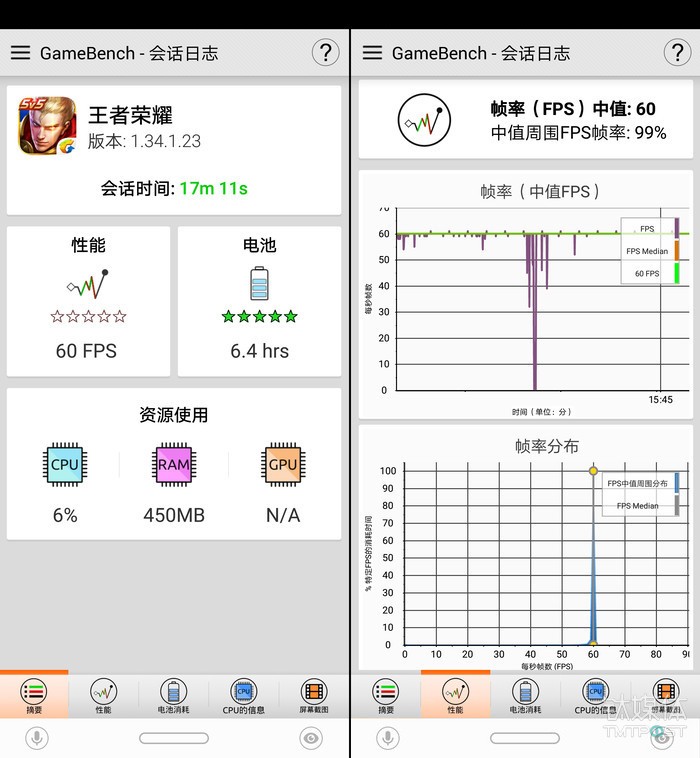Select the orange GPU chip icon
The width and height of the screenshot is (700, 758).
pos(283,464)
